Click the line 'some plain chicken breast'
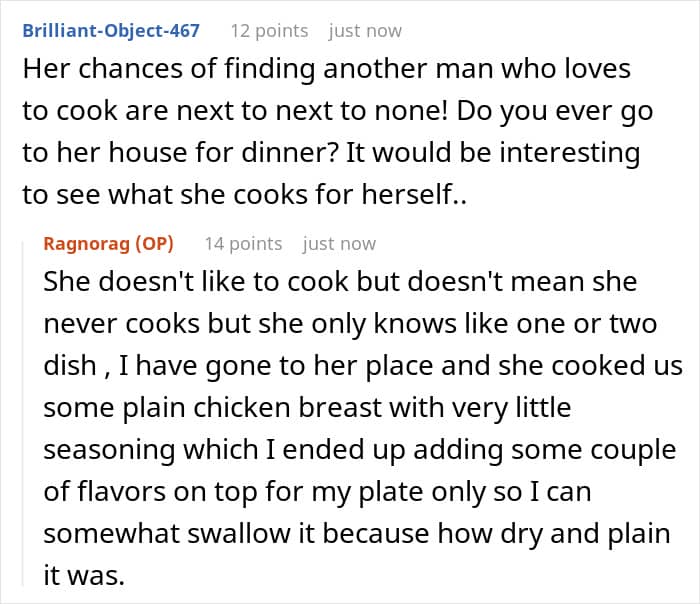The width and height of the screenshot is (700, 604). pyautogui.click(x=307, y=408)
